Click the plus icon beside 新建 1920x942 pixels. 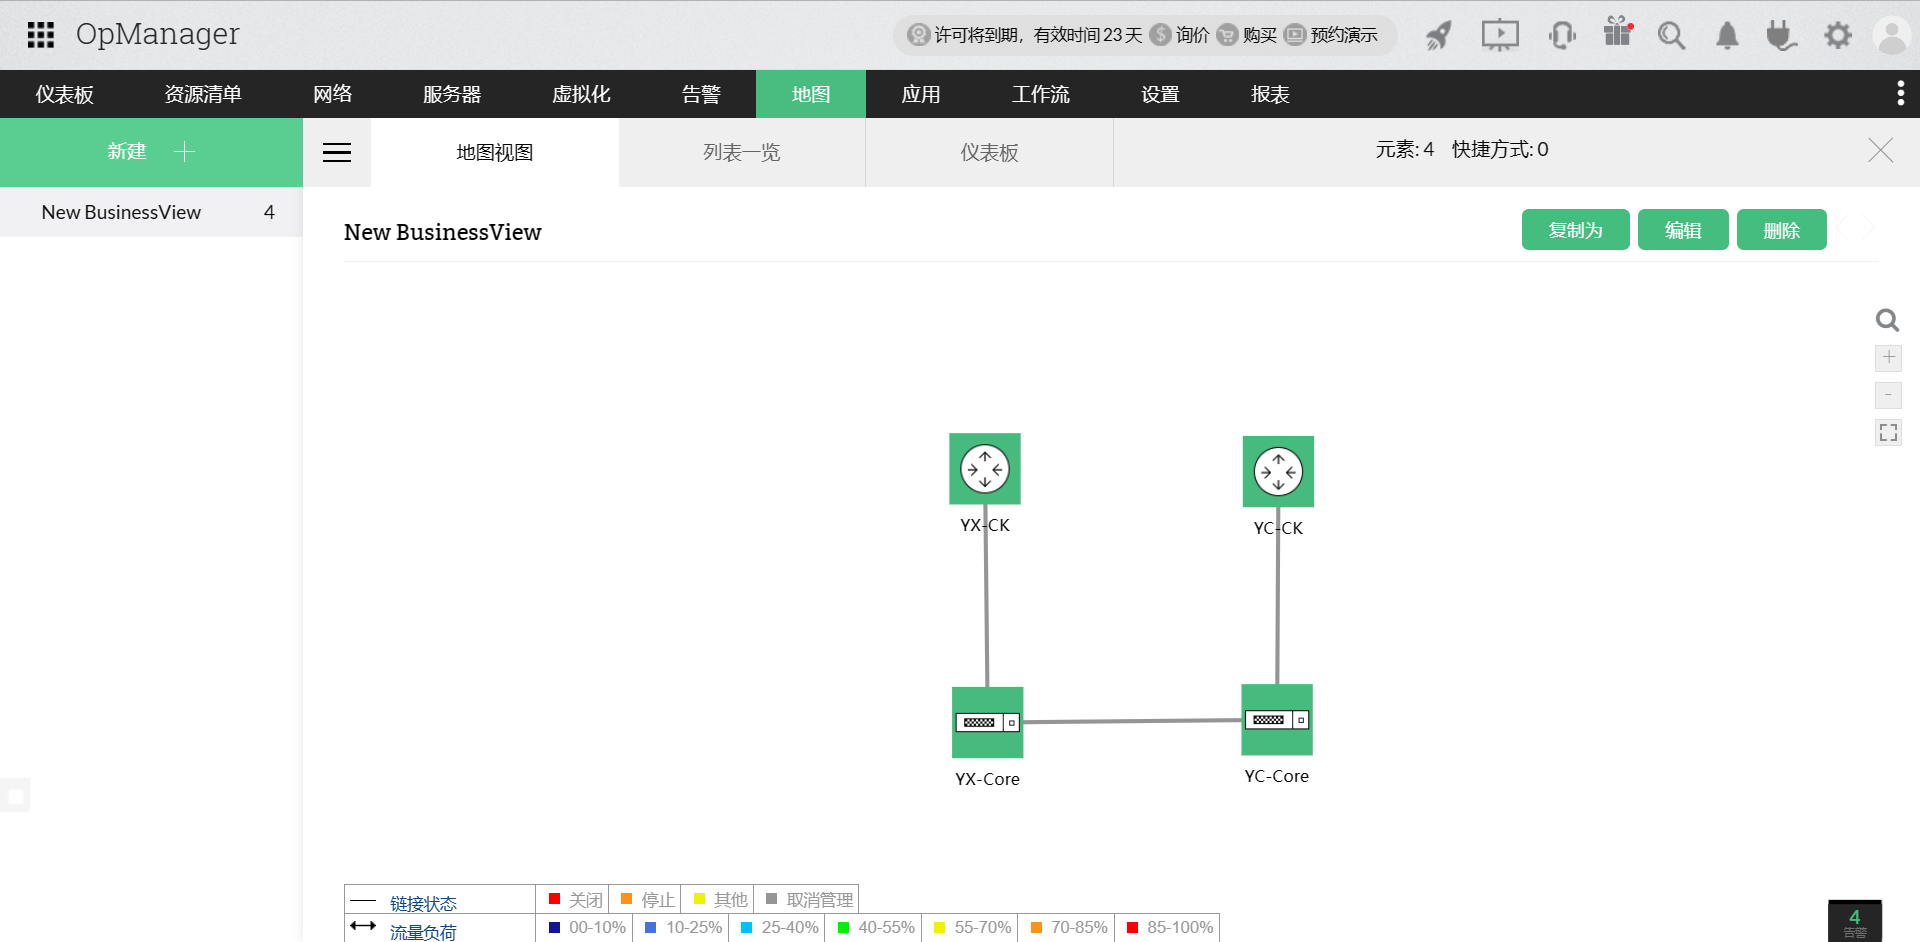click(x=184, y=151)
